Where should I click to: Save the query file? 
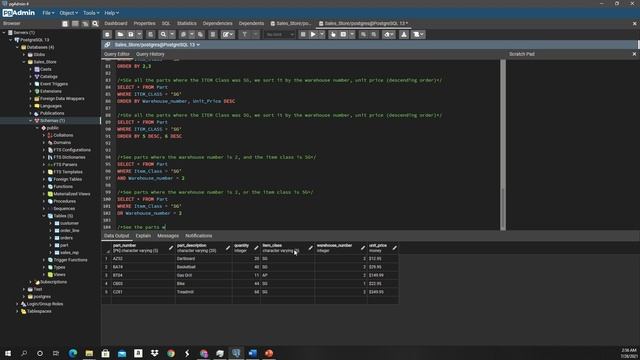(x=131, y=35)
